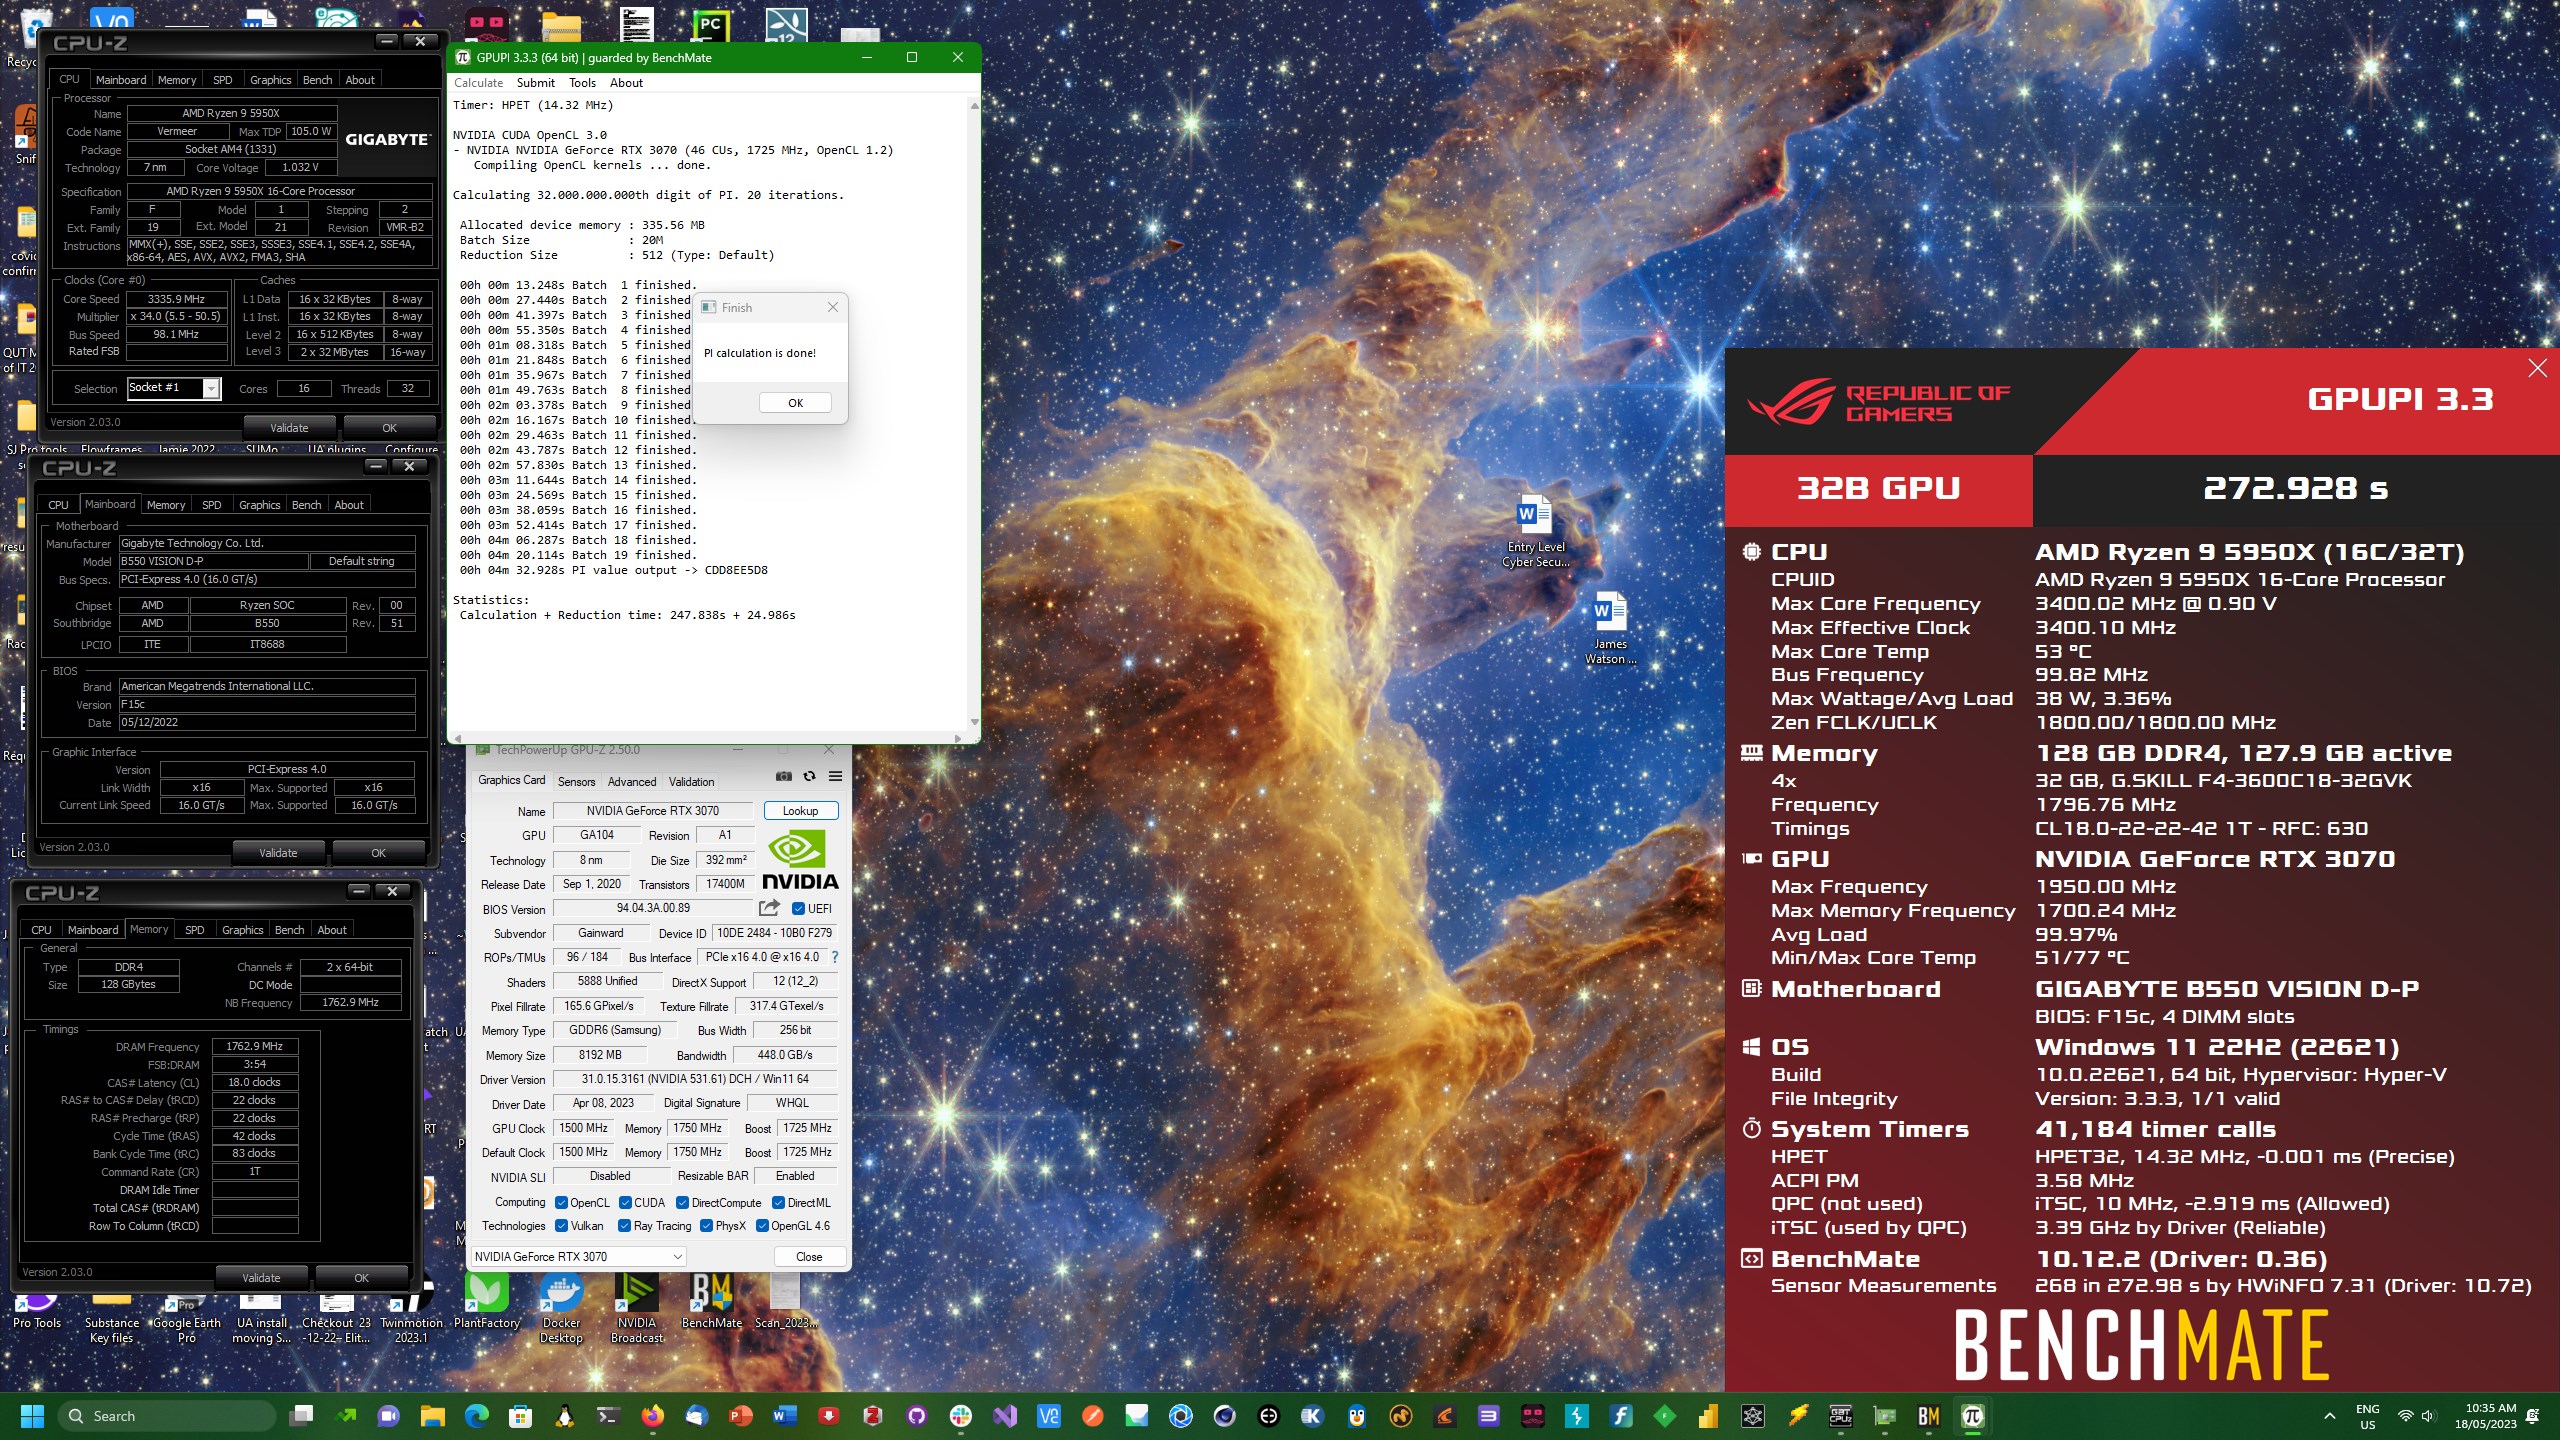Open PowerPoint from the taskbar

[x=741, y=1416]
